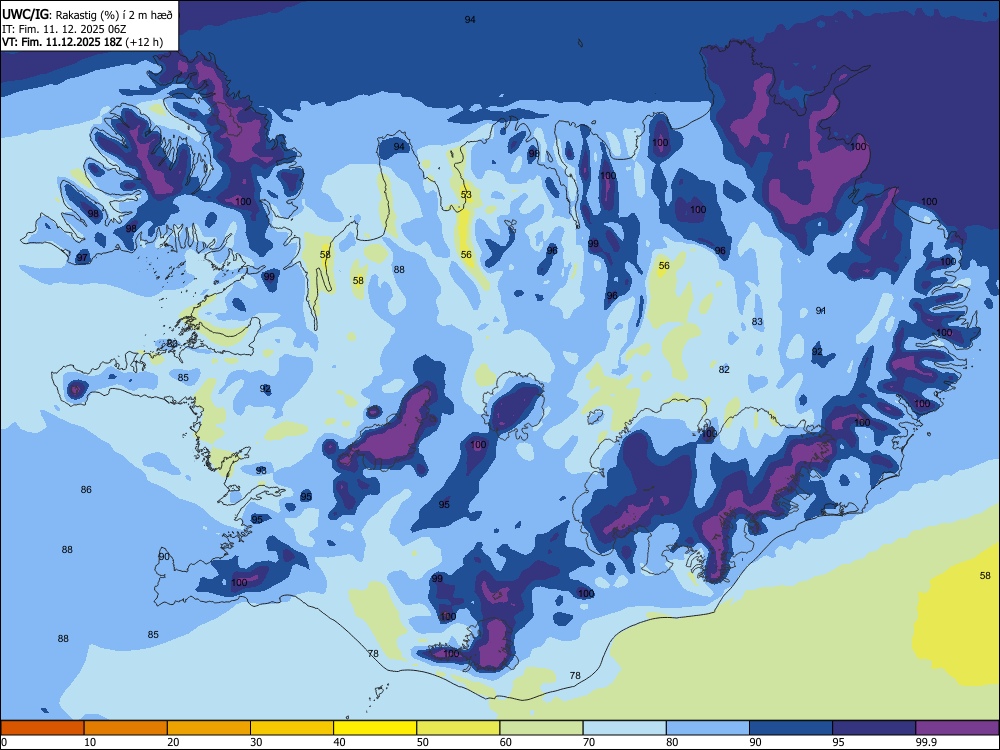Click the orange 10–20 legend swatch

click(126, 728)
